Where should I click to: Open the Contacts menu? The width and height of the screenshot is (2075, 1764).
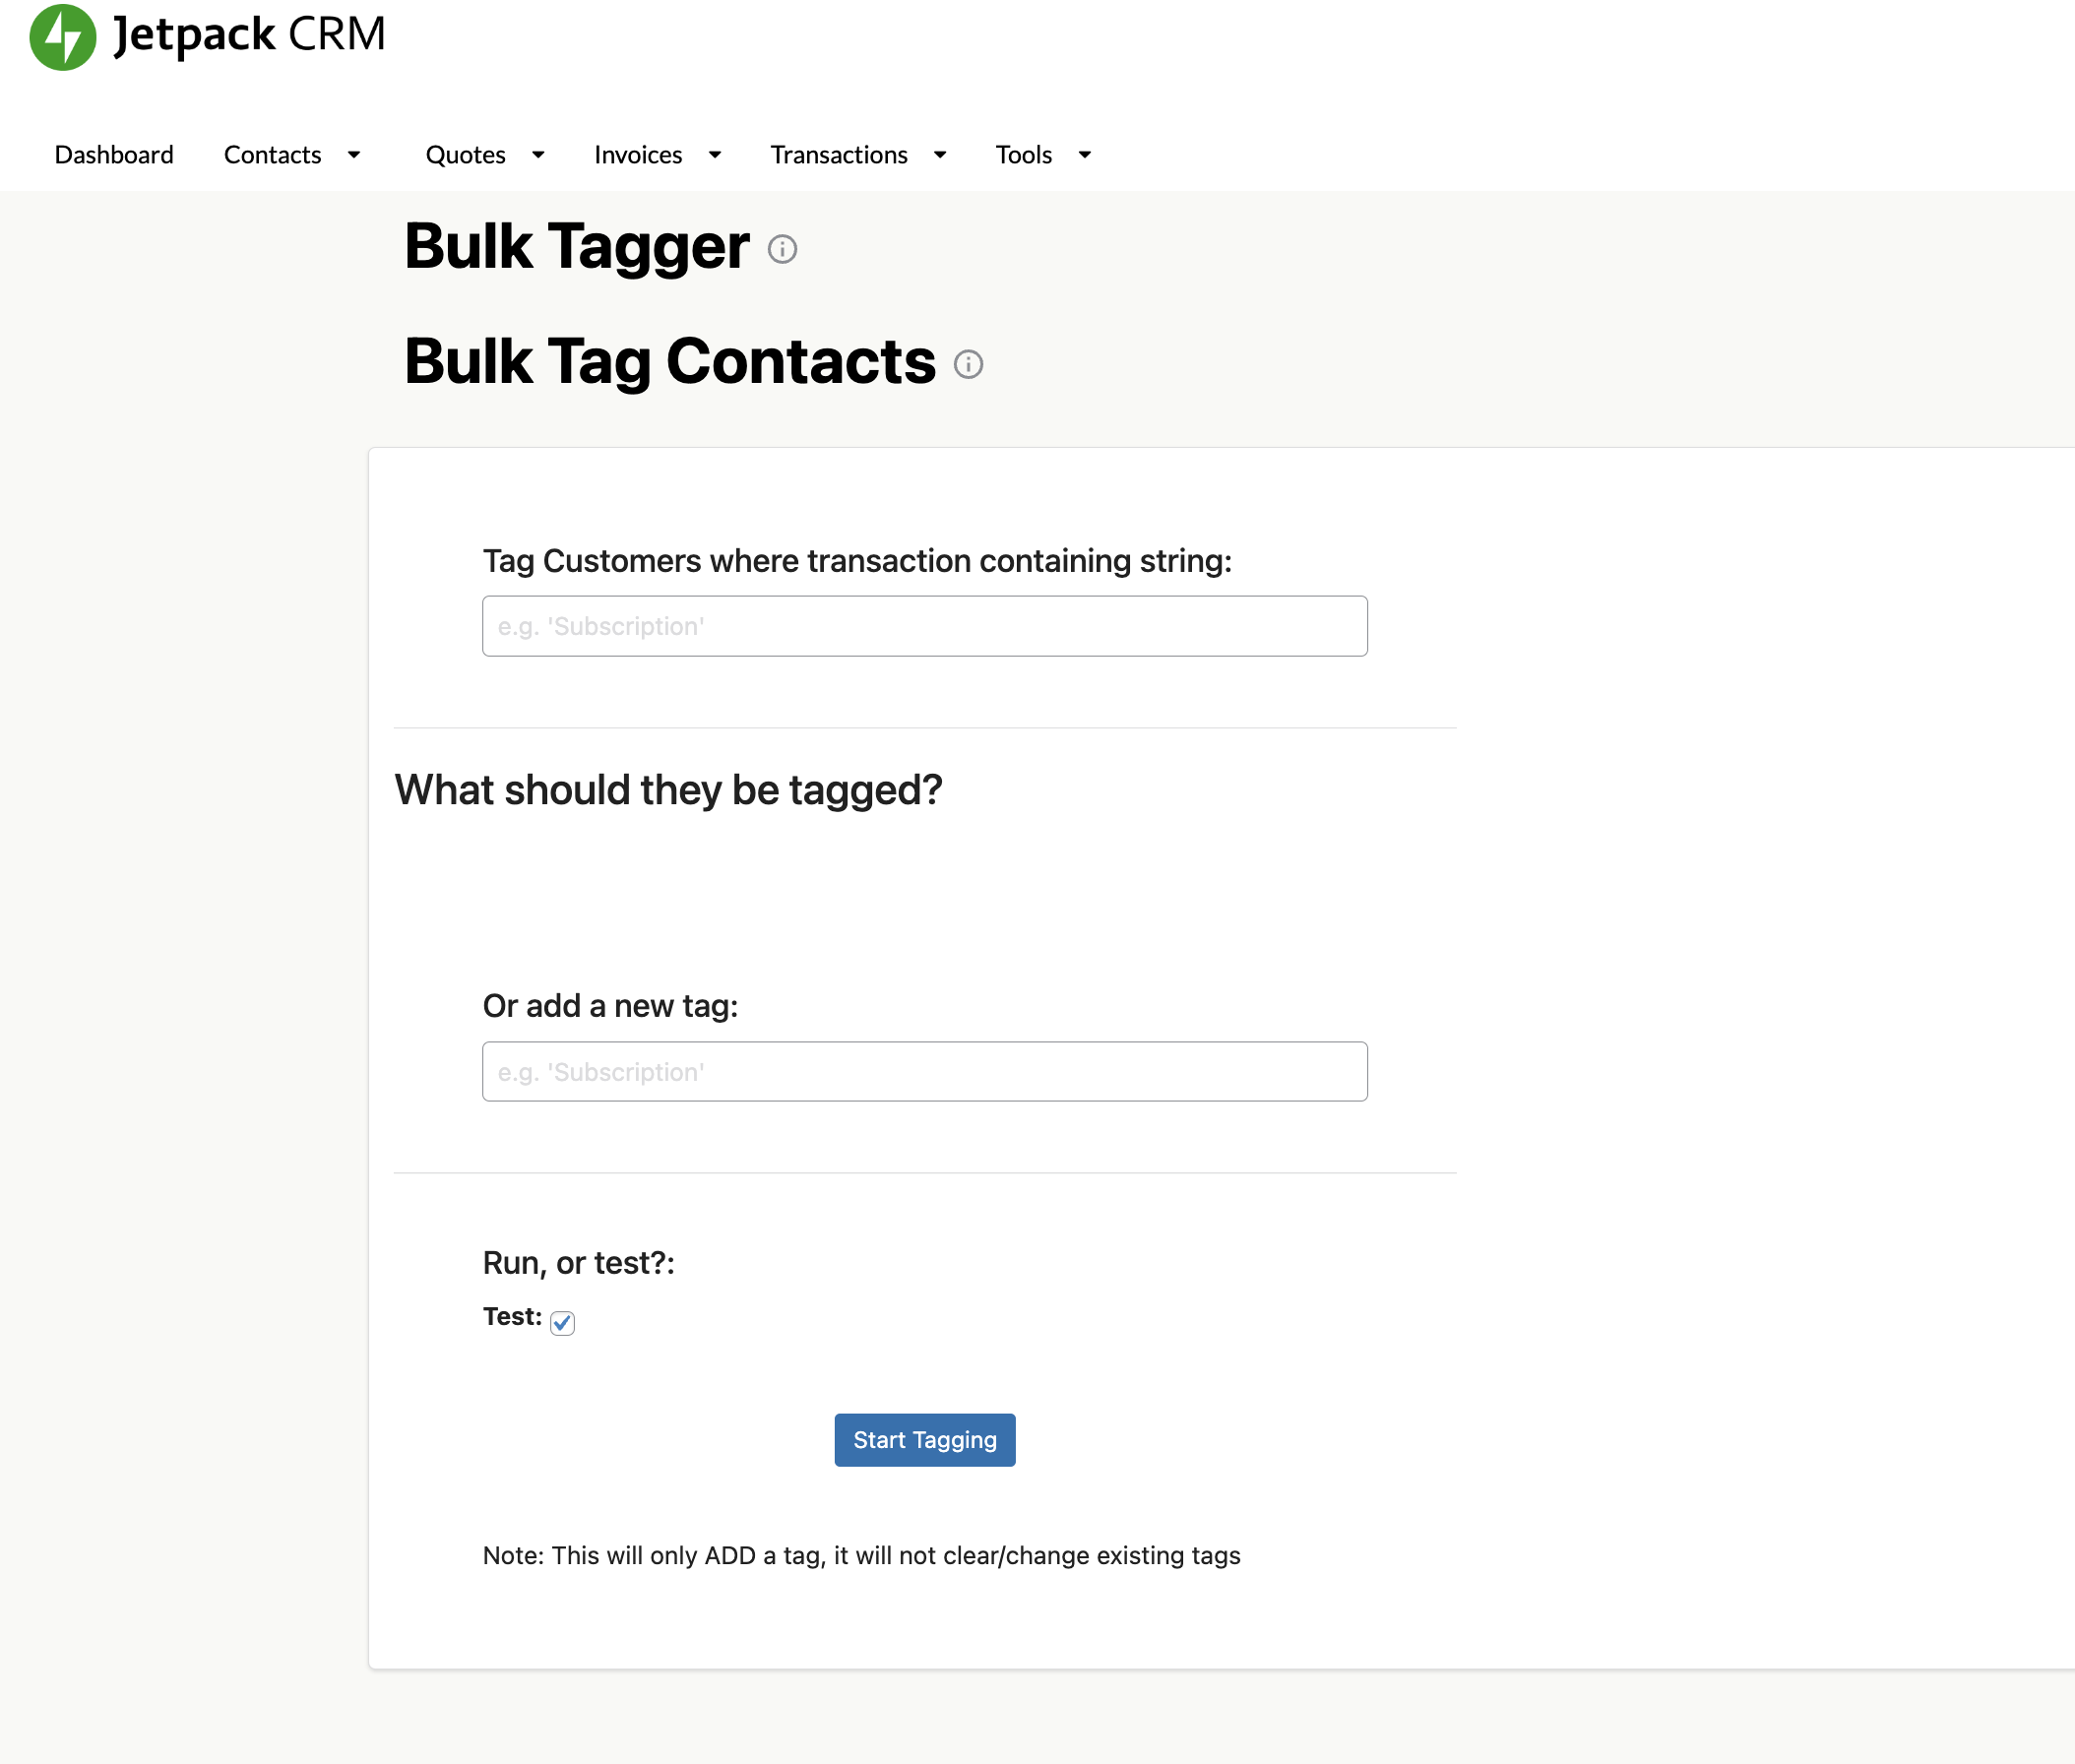coord(272,155)
